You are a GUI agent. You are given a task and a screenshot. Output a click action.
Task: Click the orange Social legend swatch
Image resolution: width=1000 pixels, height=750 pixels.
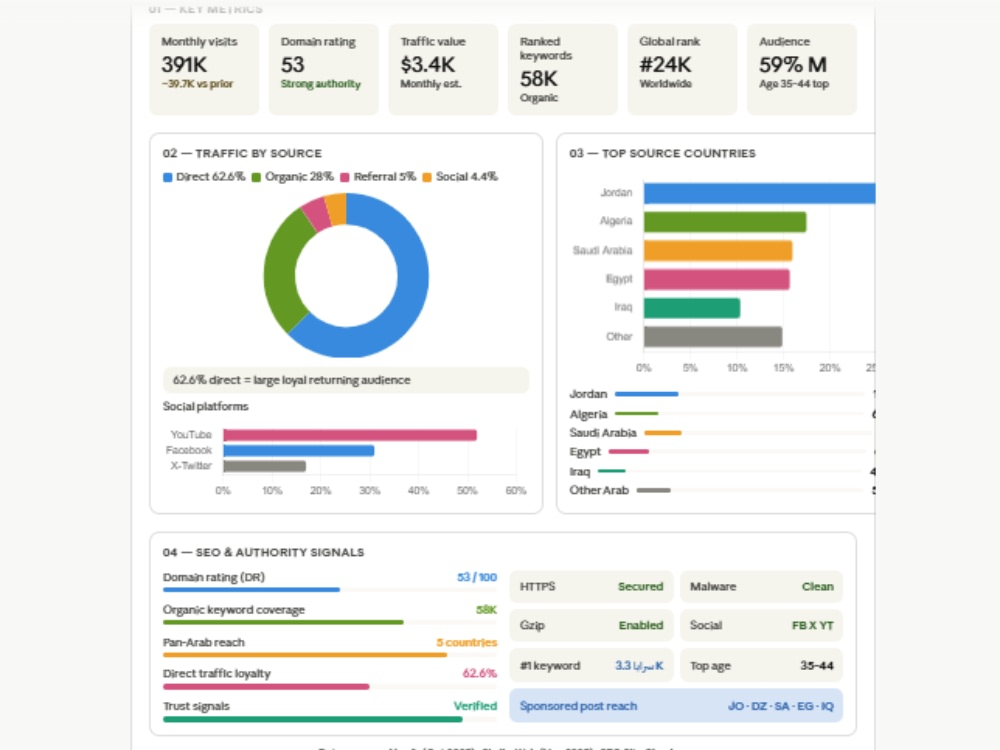click(x=427, y=177)
